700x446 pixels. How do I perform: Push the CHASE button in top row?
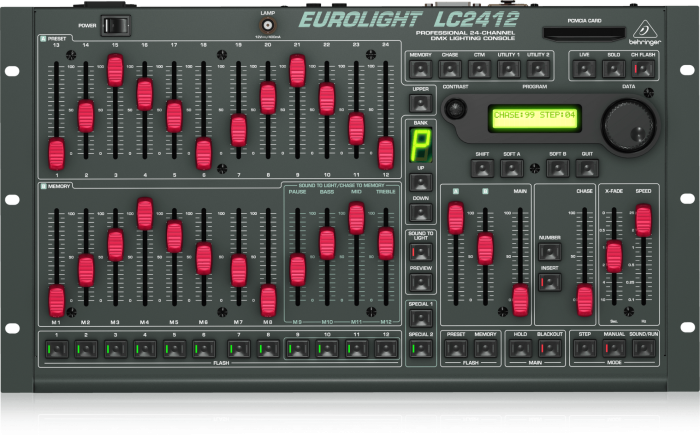450,69
